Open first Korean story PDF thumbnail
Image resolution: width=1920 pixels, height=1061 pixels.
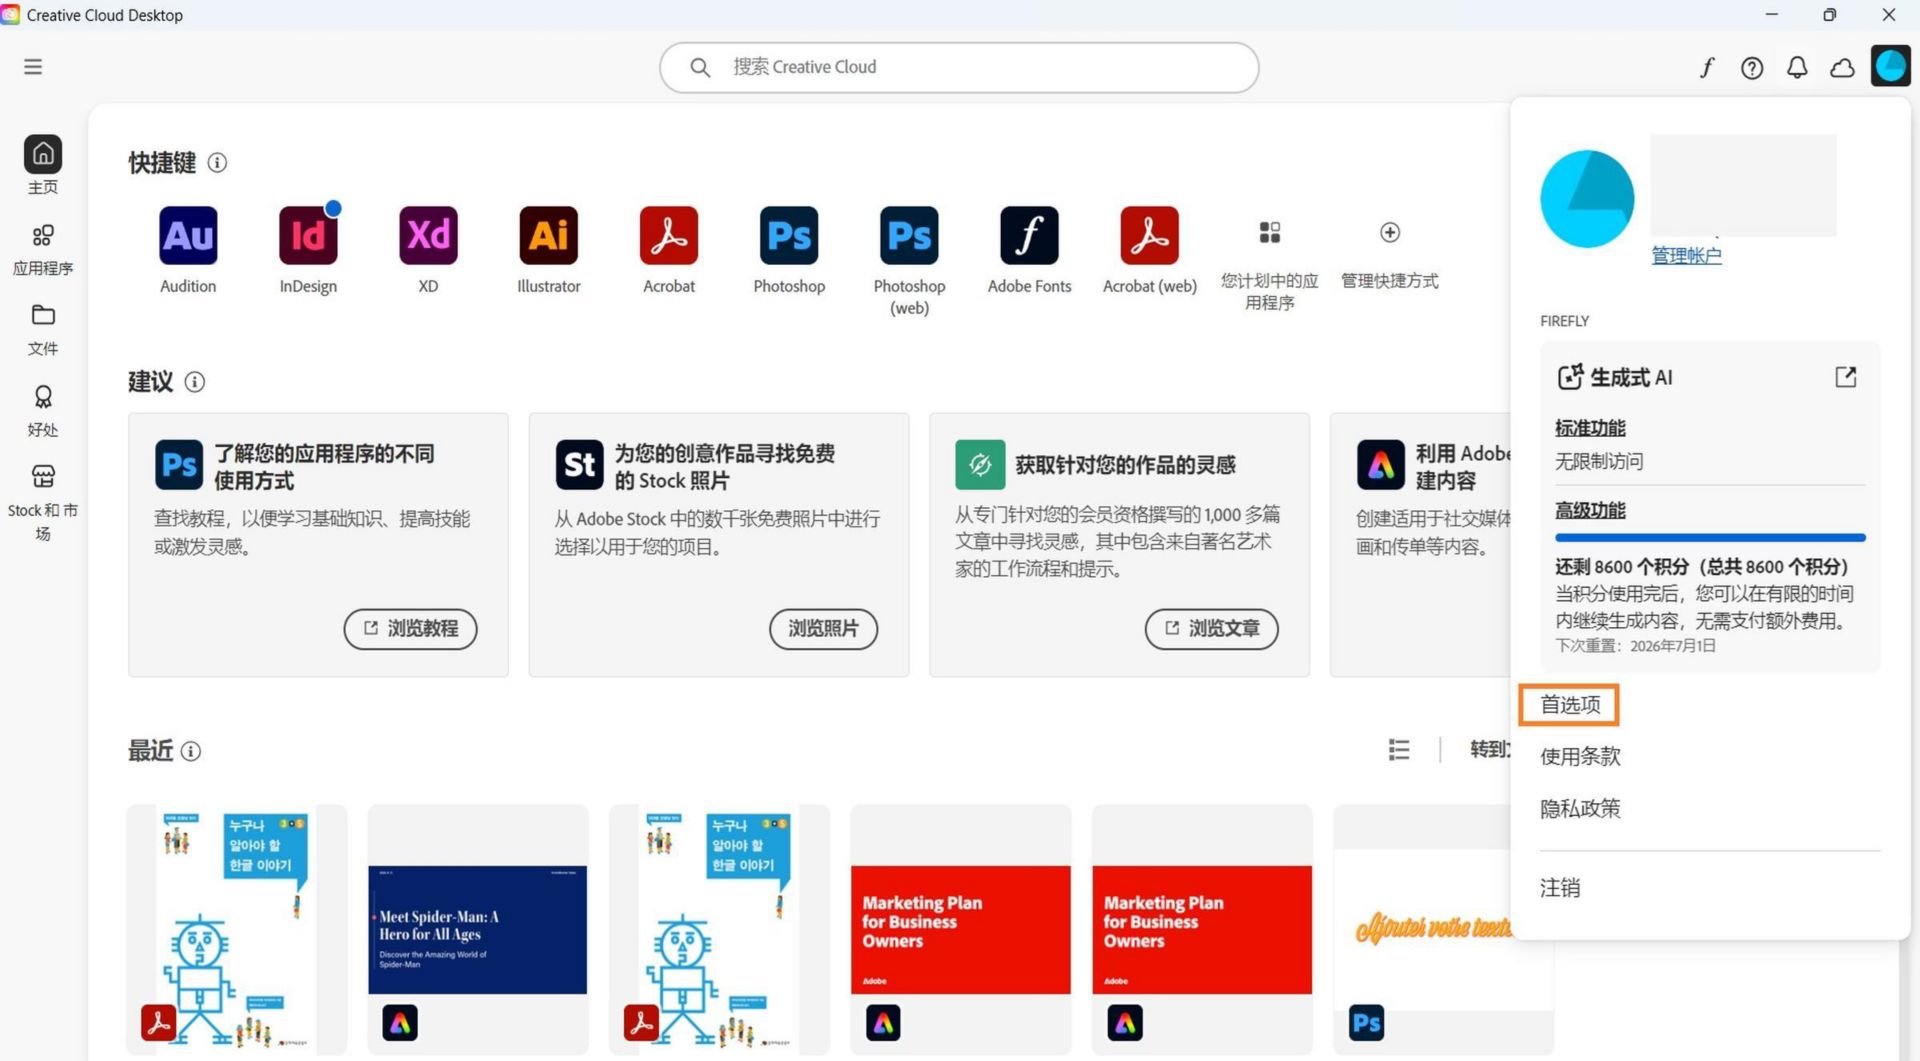(x=237, y=930)
